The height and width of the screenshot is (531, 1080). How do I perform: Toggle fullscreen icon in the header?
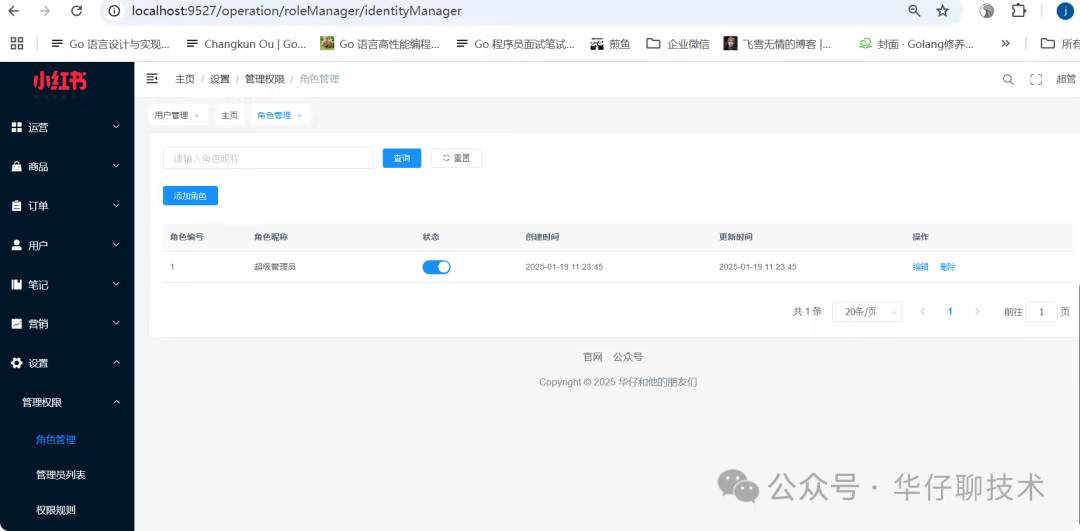coord(1036,79)
